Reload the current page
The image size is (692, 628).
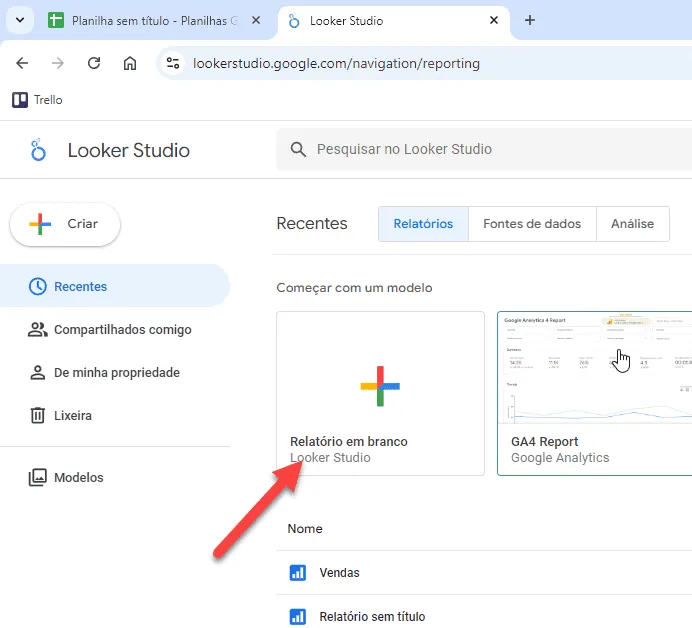tap(94, 64)
